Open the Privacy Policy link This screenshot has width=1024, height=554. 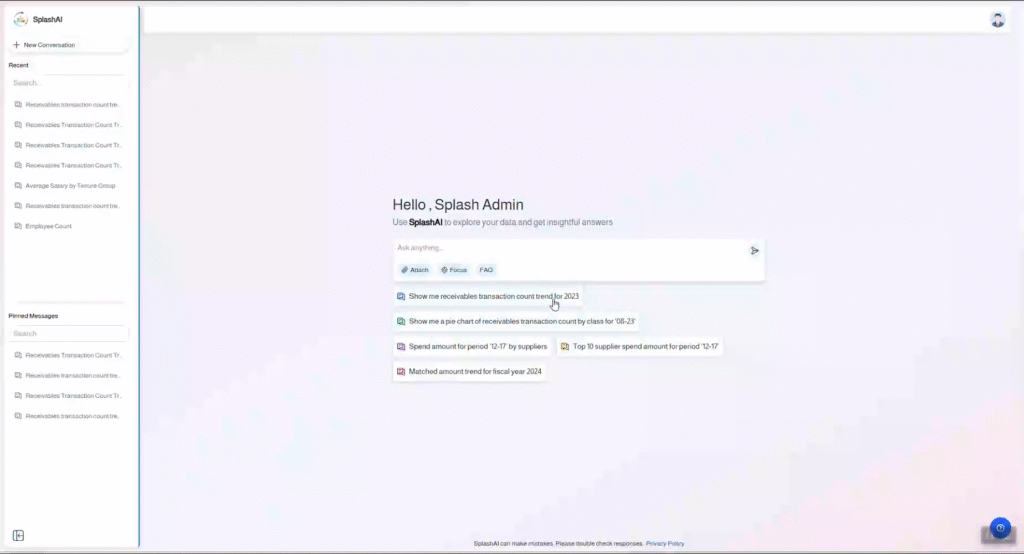(665, 543)
